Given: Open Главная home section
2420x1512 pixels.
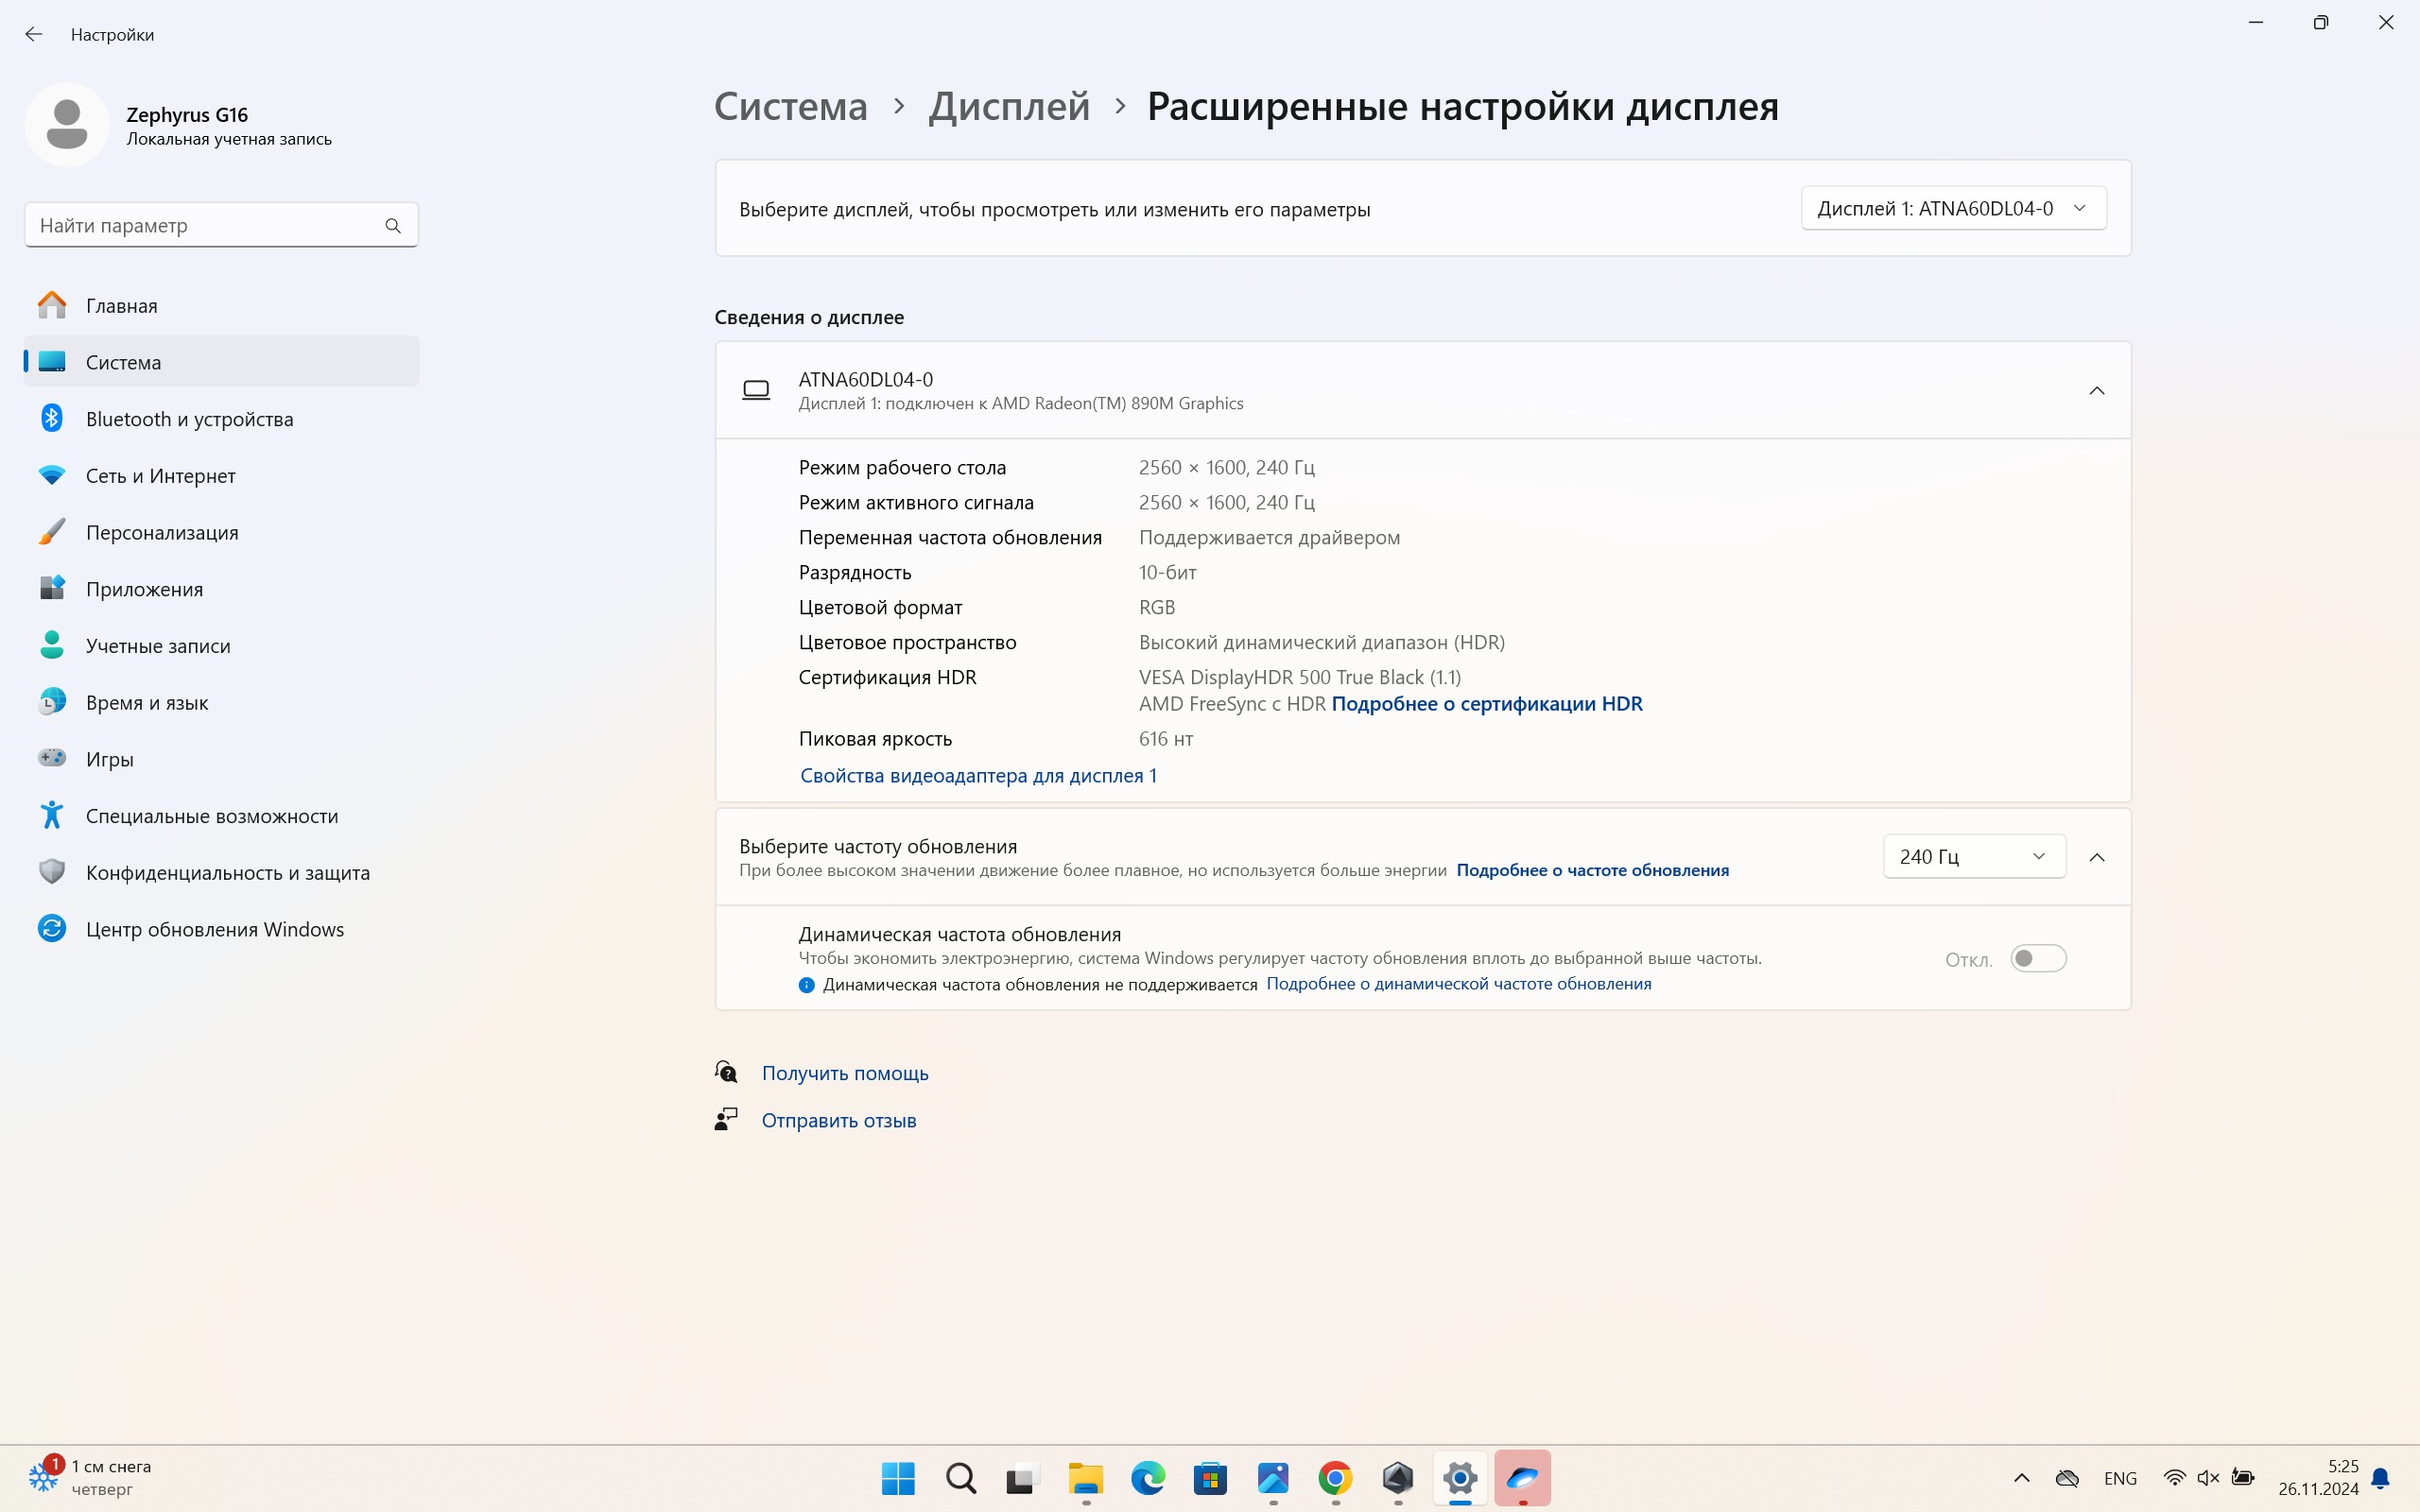Looking at the screenshot, I should 221,305.
